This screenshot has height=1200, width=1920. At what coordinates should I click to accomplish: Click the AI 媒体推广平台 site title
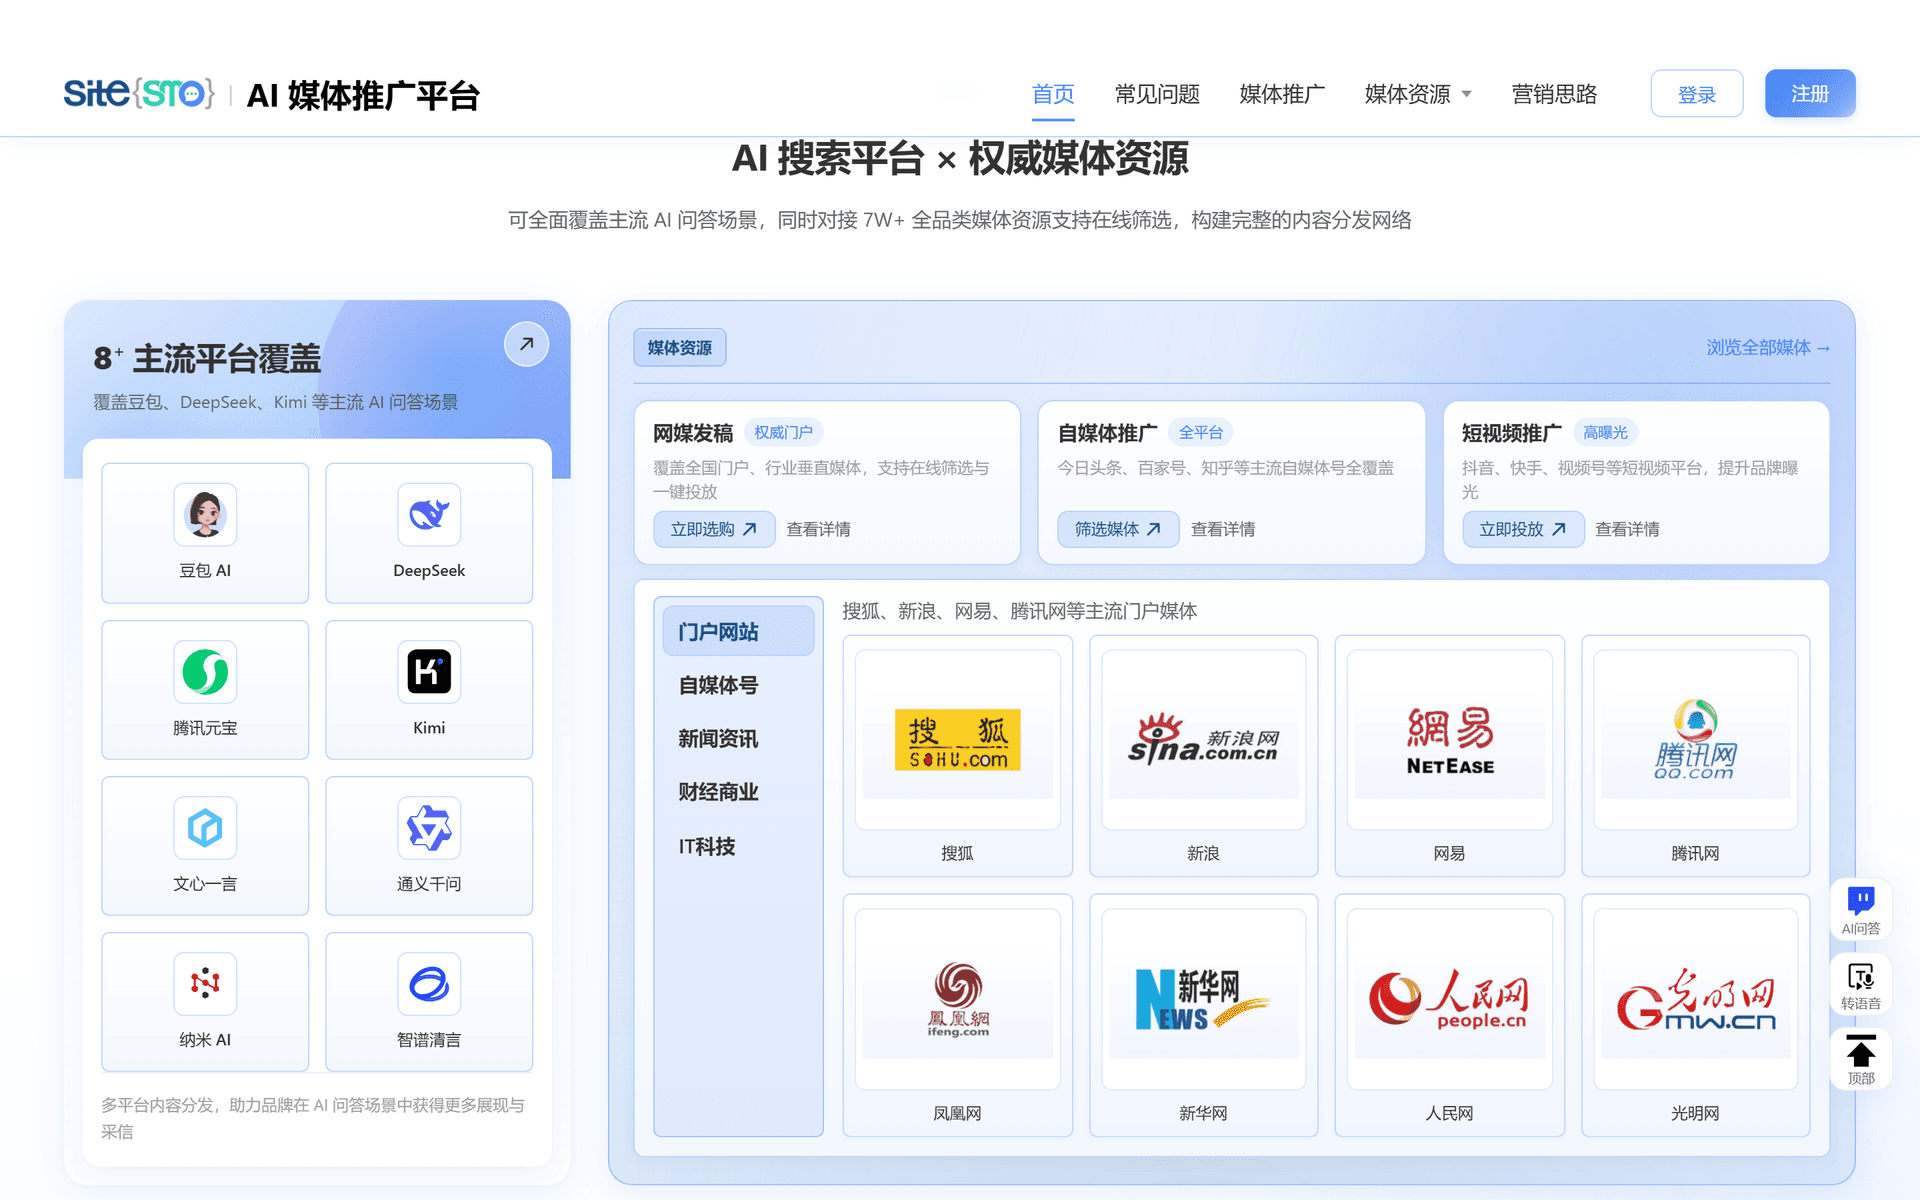[364, 96]
